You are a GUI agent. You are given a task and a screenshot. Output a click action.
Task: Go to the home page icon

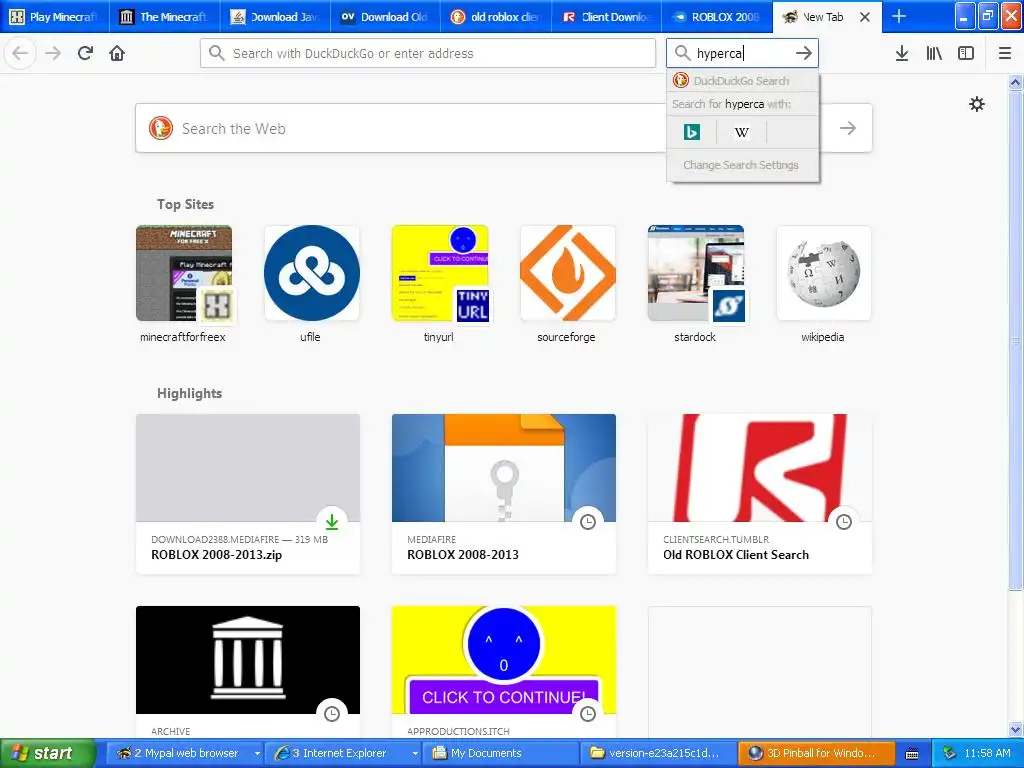[x=117, y=53]
